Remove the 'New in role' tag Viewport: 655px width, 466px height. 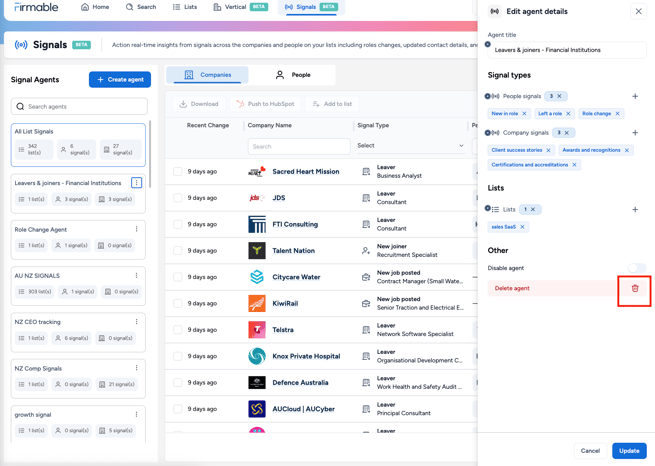tap(524, 114)
